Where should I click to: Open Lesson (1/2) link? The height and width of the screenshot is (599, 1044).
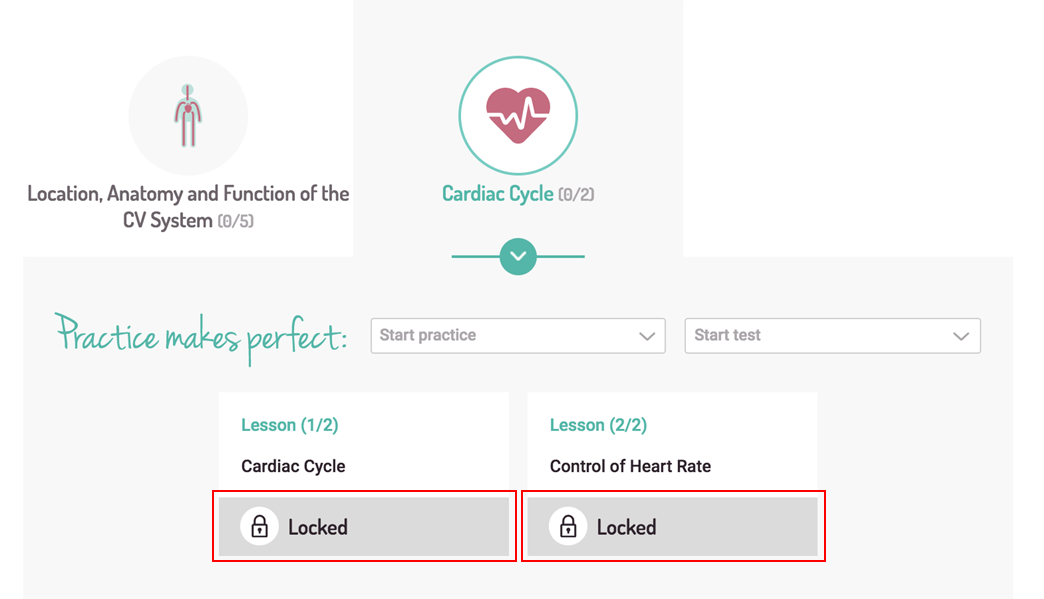pyautogui.click(x=290, y=425)
